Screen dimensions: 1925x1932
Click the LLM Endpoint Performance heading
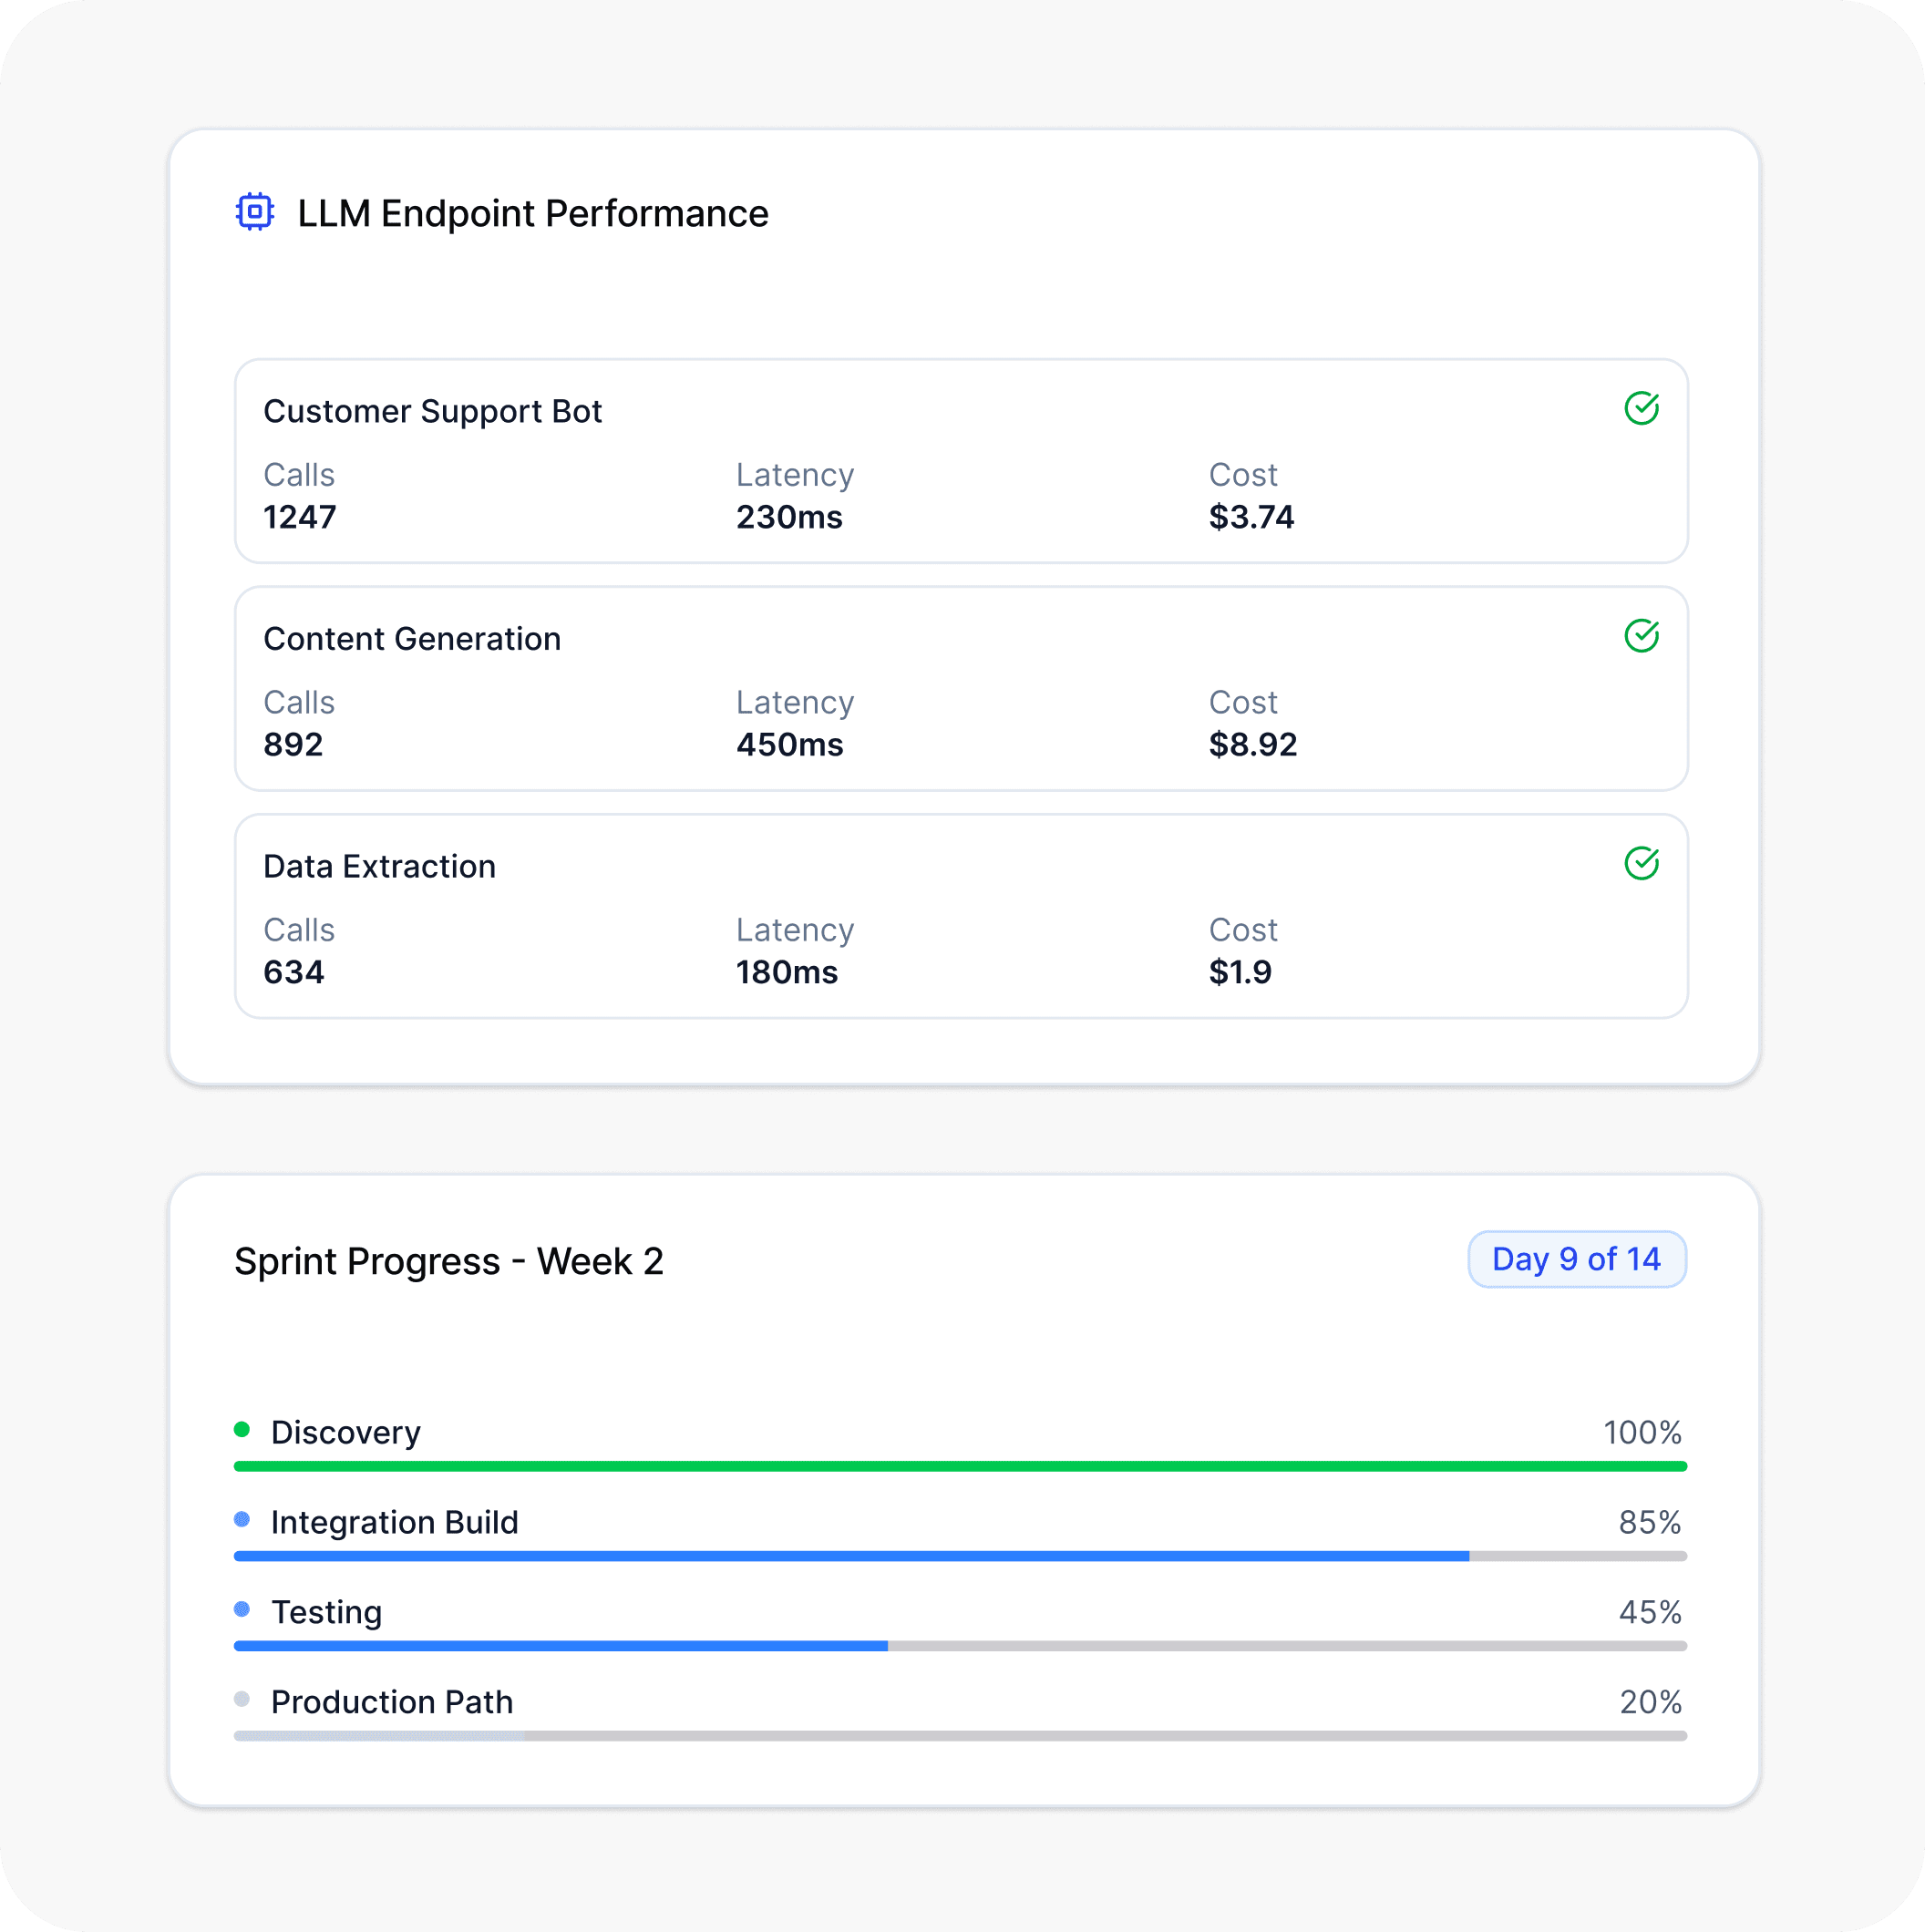point(533,213)
